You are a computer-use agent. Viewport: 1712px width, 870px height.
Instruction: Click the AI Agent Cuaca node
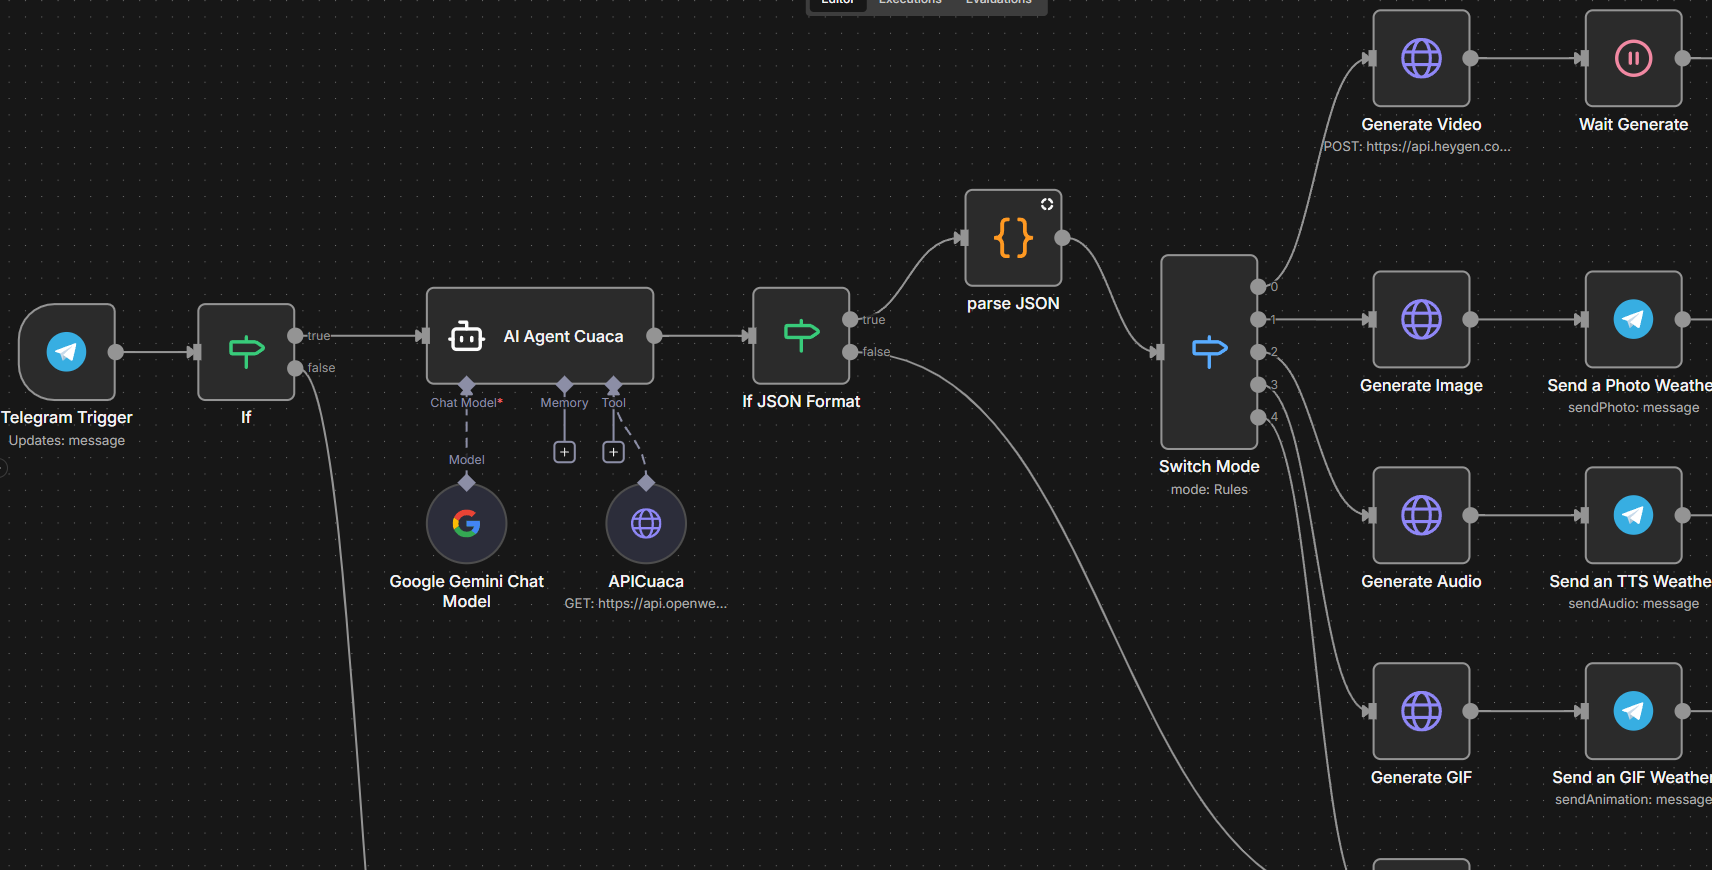540,336
